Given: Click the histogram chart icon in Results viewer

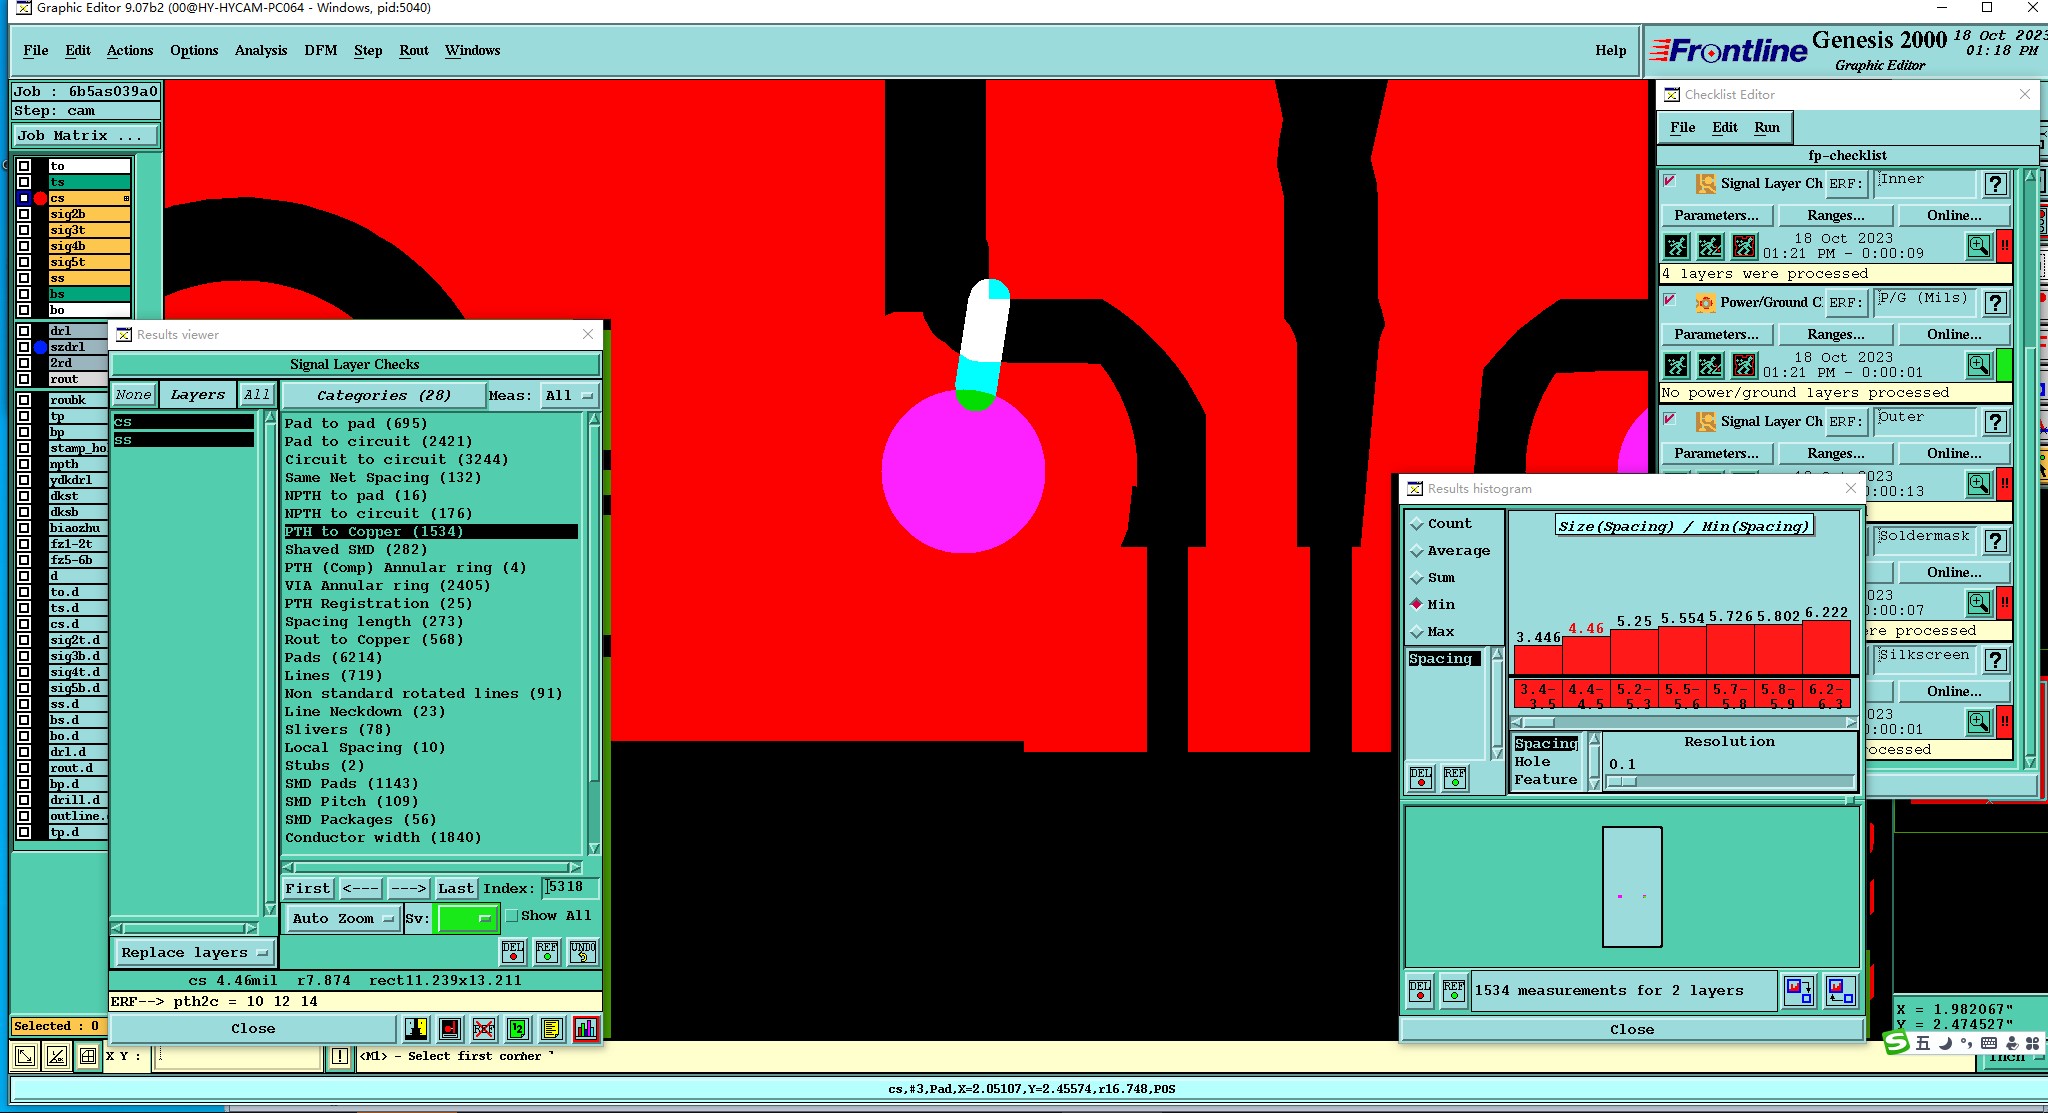Looking at the screenshot, I should pos(586,1028).
